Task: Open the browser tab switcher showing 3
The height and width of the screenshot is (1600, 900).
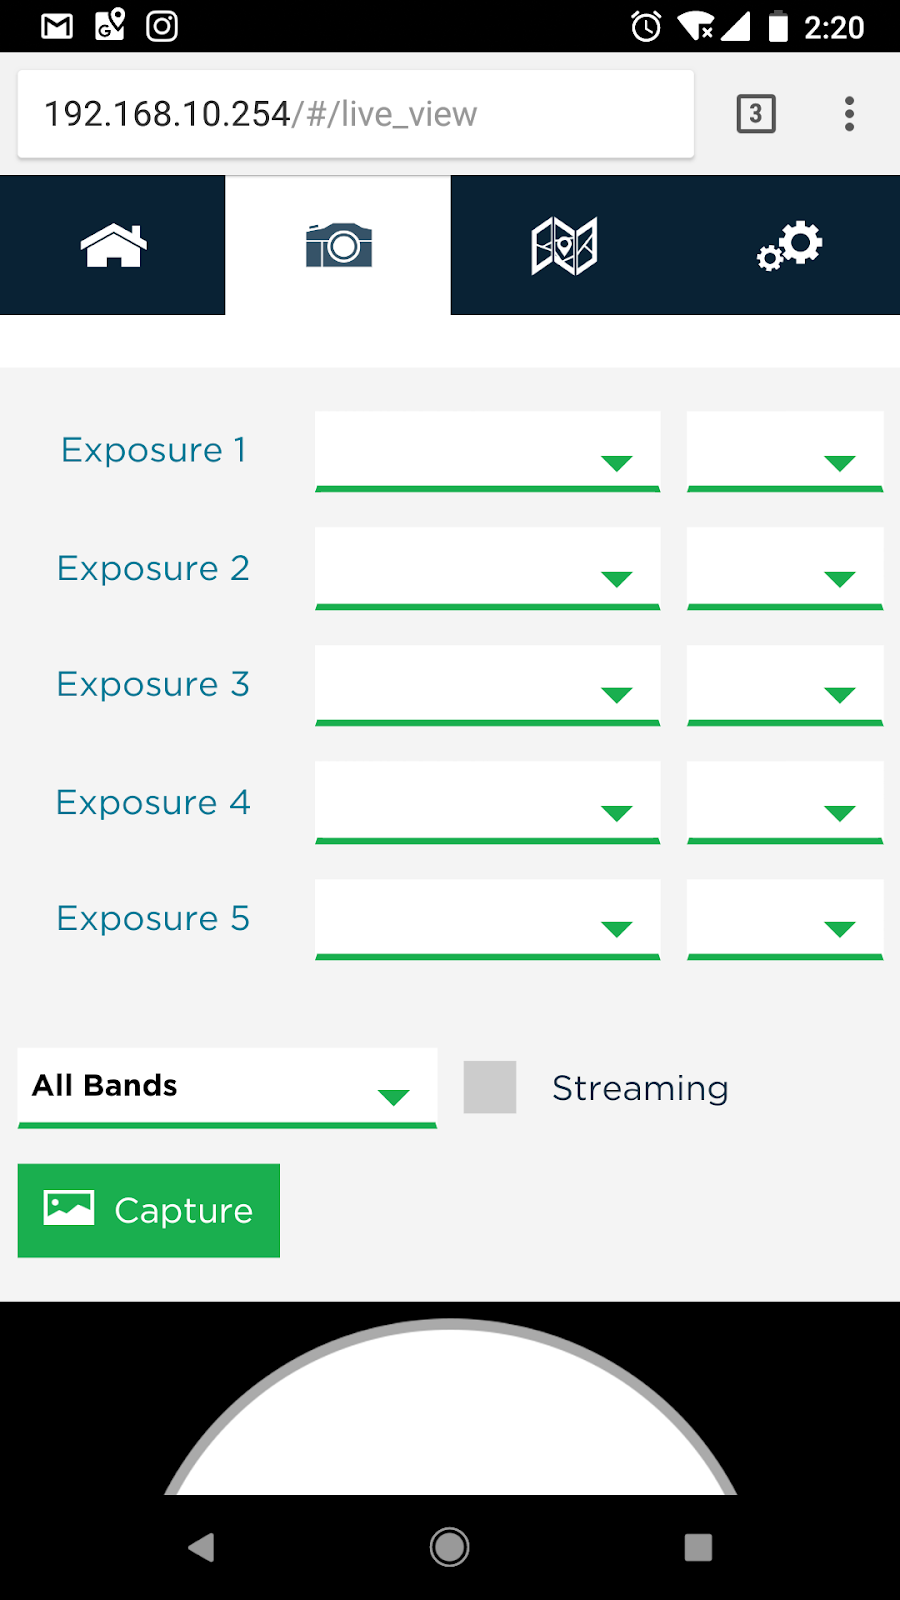Action: (756, 114)
